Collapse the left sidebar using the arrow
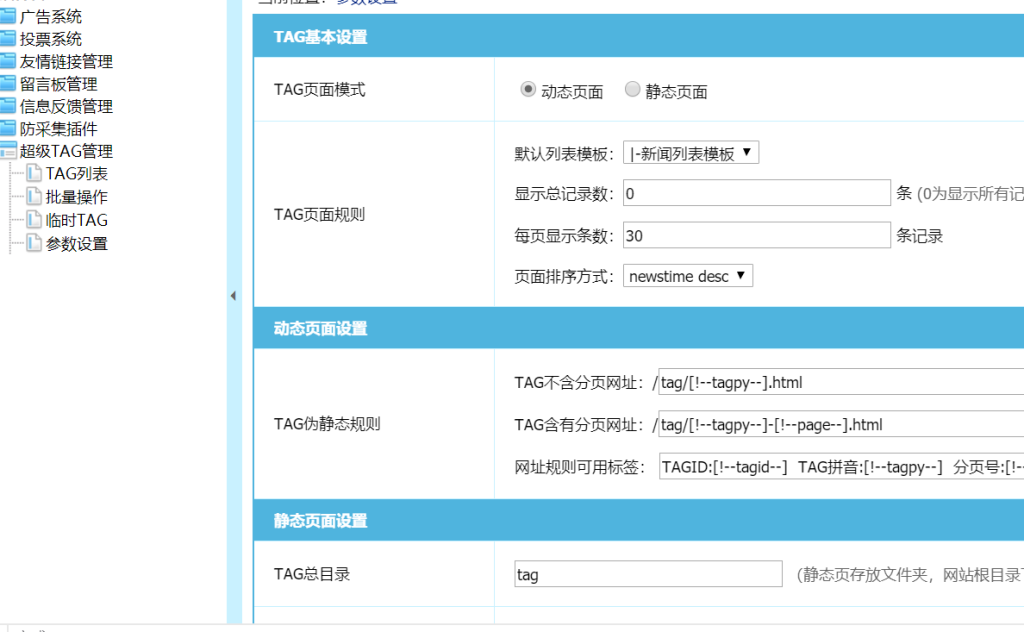1024x632 pixels. point(233,296)
